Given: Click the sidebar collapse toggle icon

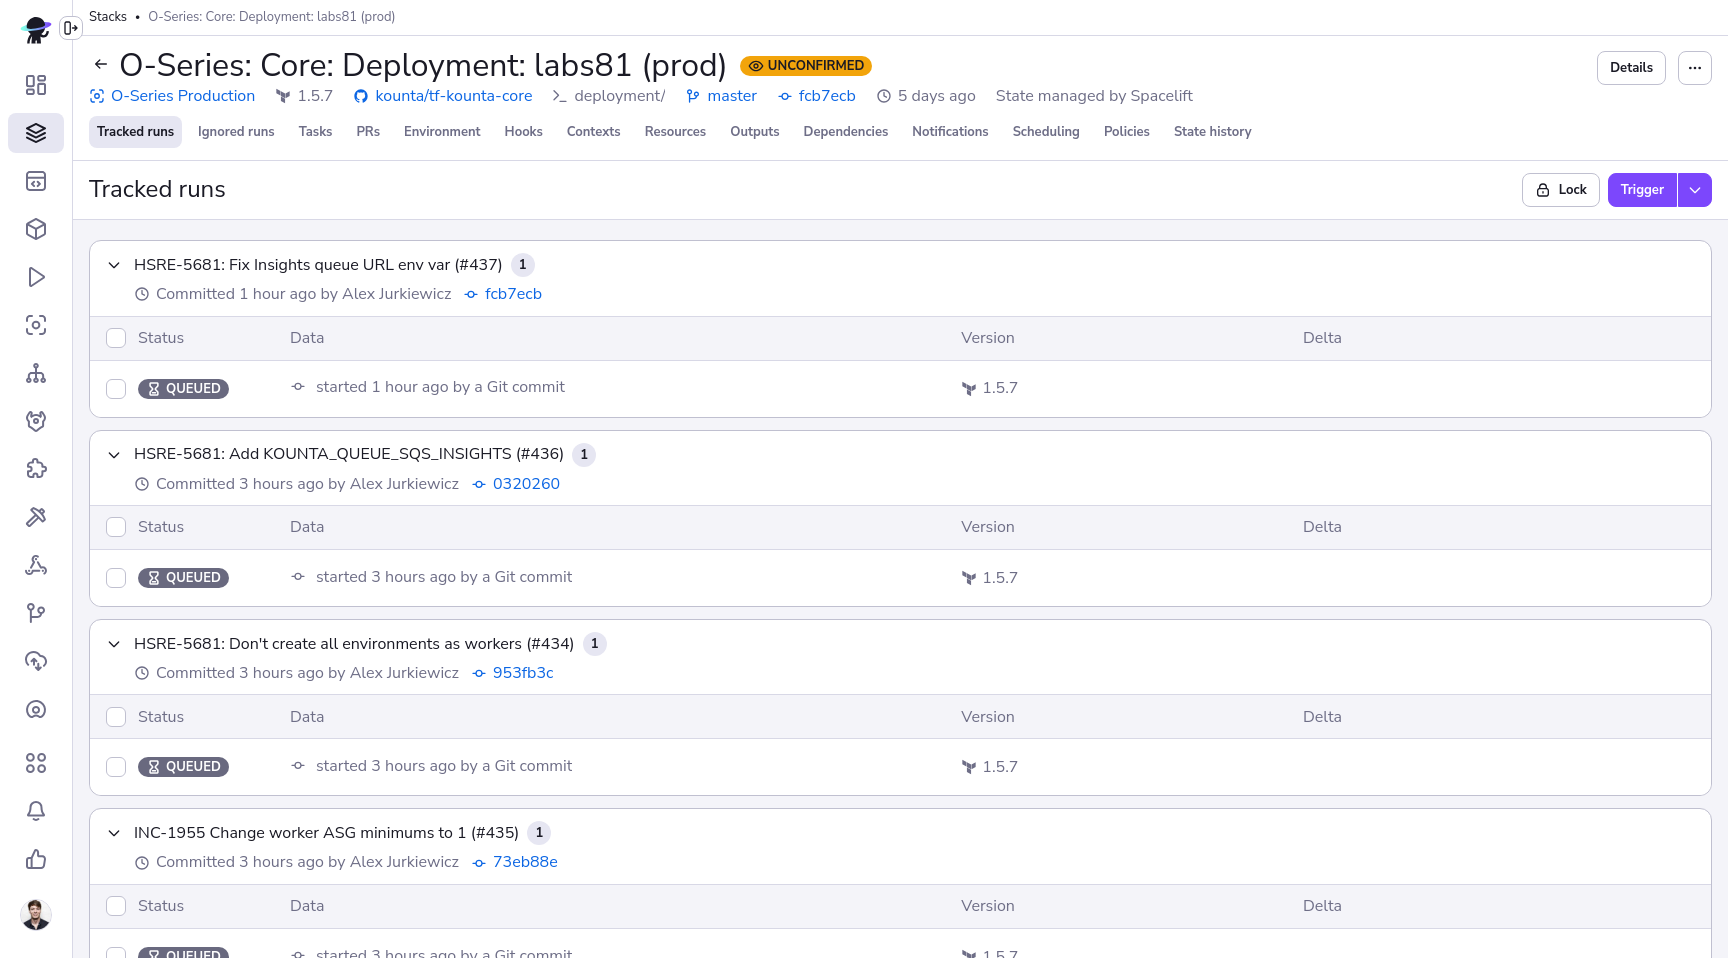Looking at the screenshot, I should click(70, 28).
